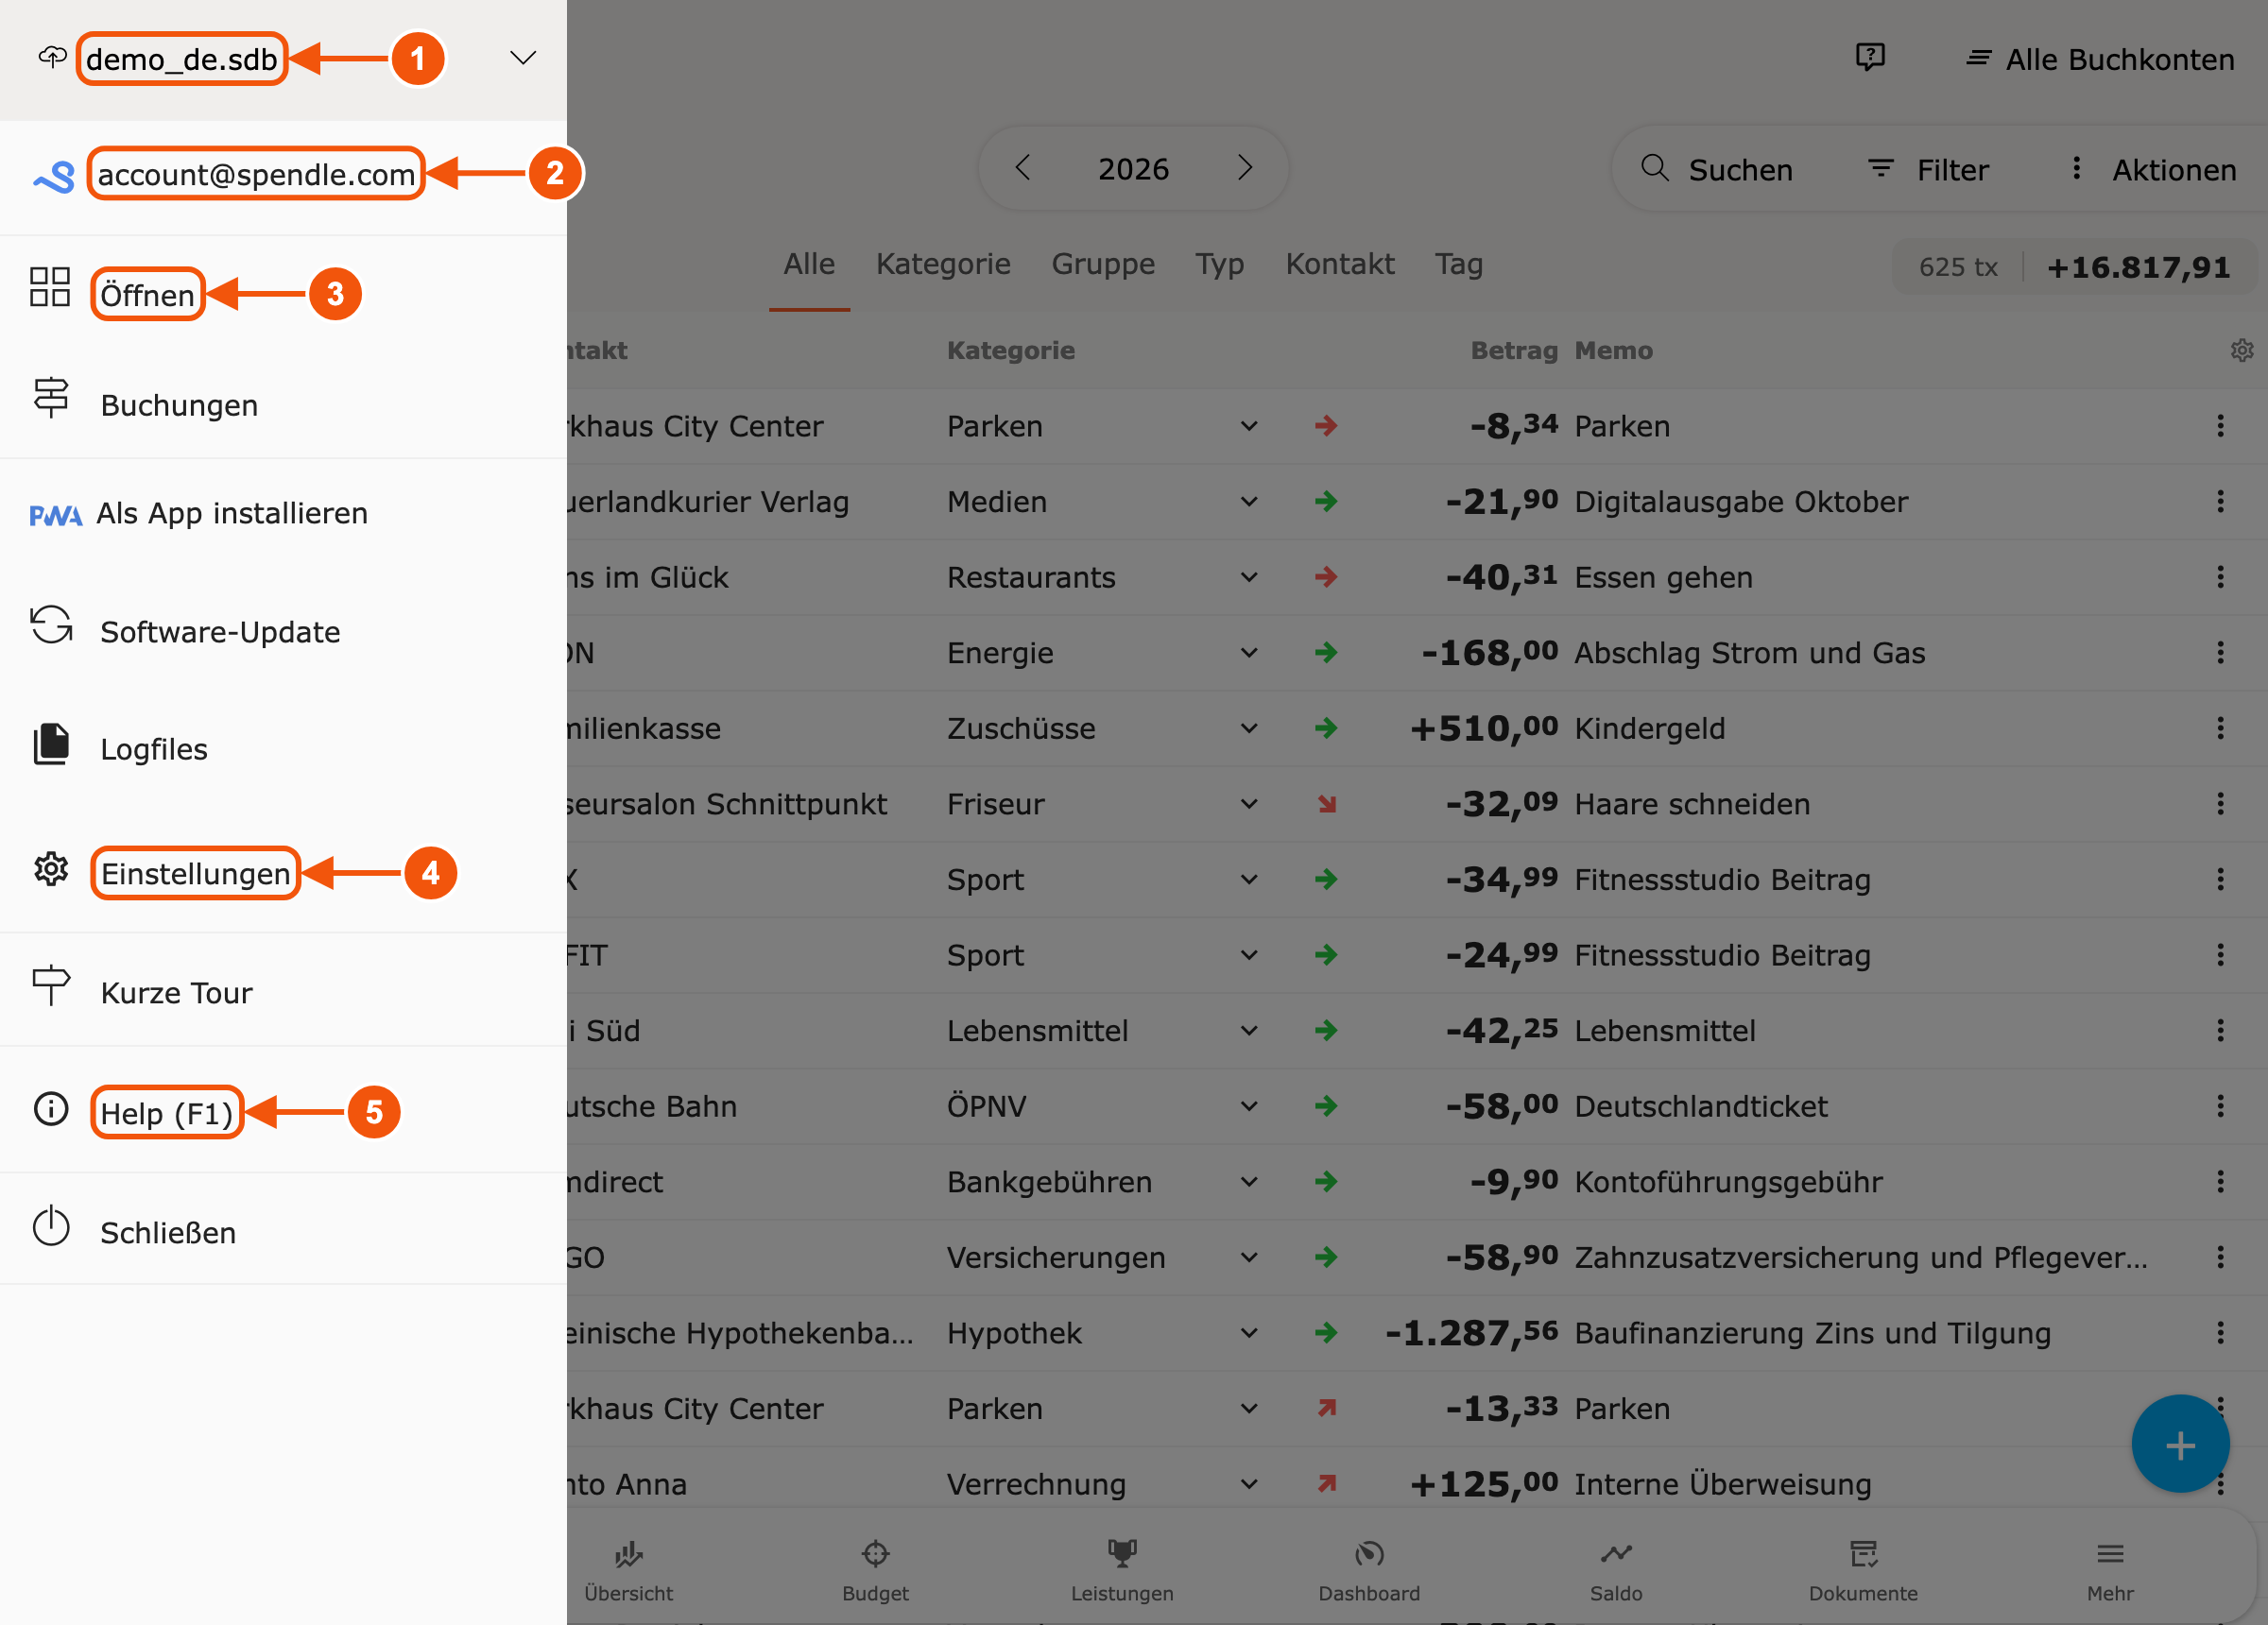Add a new transaction with plus button
Image resolution: width=2268 pixels, height=1625 pixels.
pyautogui.click(x=2180, y=1444)
